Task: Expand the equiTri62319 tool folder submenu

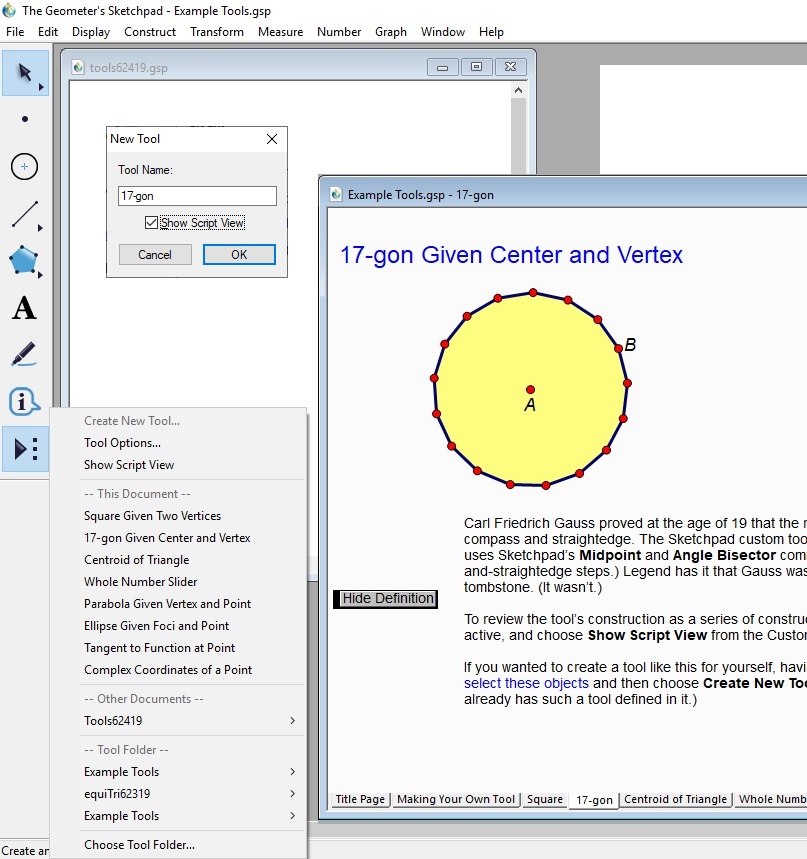Action: pos(190,794)
